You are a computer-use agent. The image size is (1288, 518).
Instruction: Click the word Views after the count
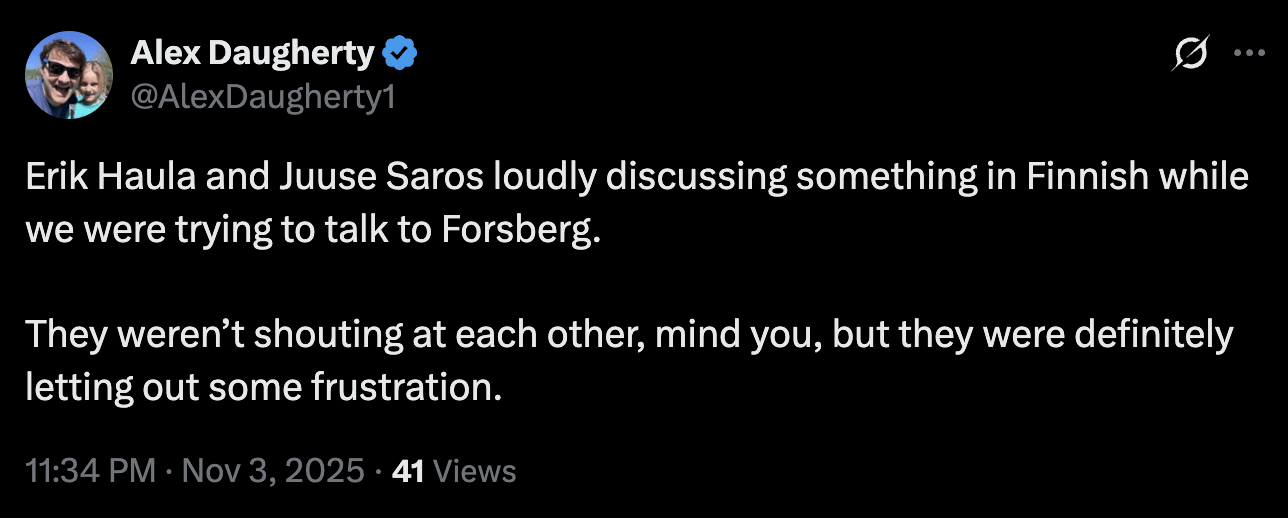point(476,471)
